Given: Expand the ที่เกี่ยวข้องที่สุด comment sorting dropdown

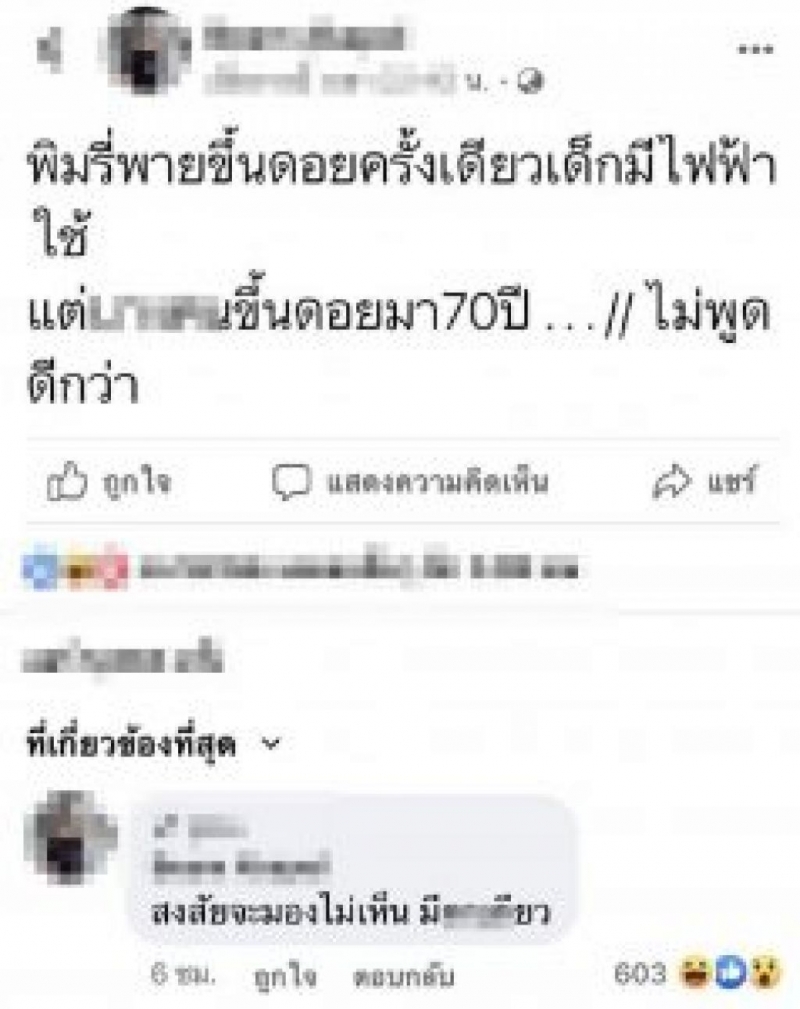Looking at the screenshot, I should (153, 744).
